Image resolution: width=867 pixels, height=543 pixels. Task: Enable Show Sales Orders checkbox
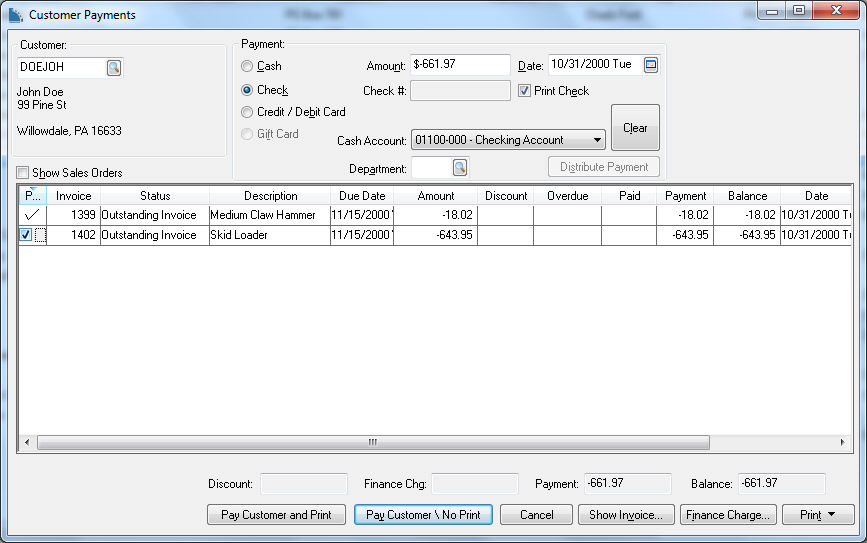pyautogui.click(x=23, y=173)
